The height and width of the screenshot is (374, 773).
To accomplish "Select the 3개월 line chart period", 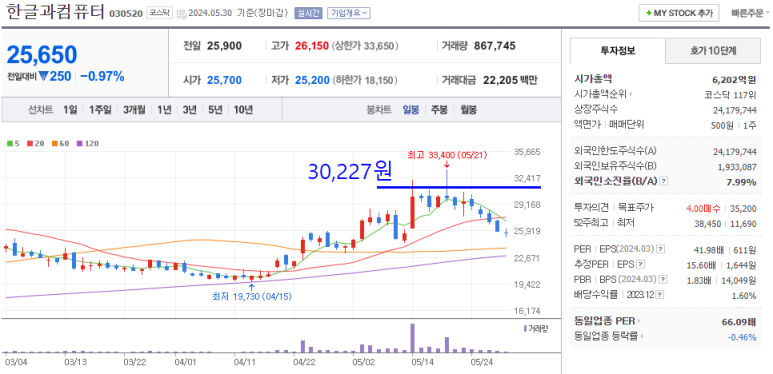I will coord(134,109).
